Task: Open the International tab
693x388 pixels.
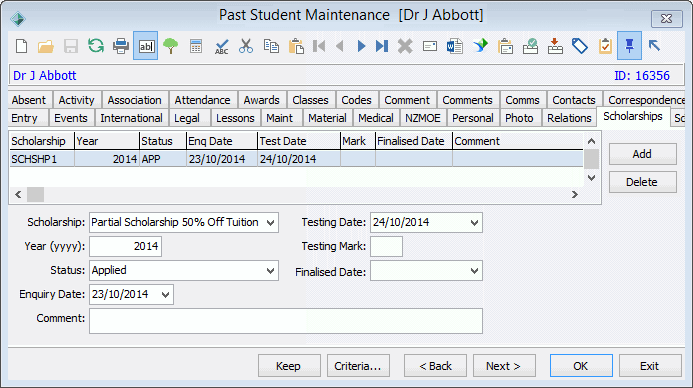Action: tap(131, 118)
